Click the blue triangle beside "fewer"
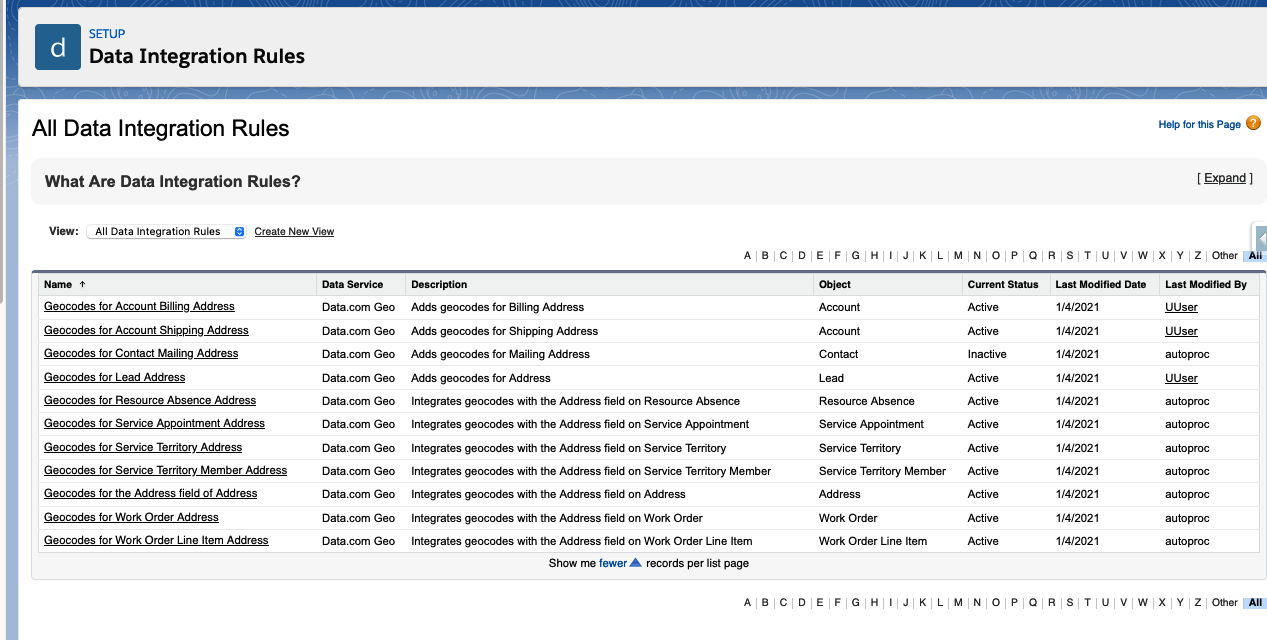This screenshot has height=640, width=1267. pyautogui.click(x=636, y=563)
